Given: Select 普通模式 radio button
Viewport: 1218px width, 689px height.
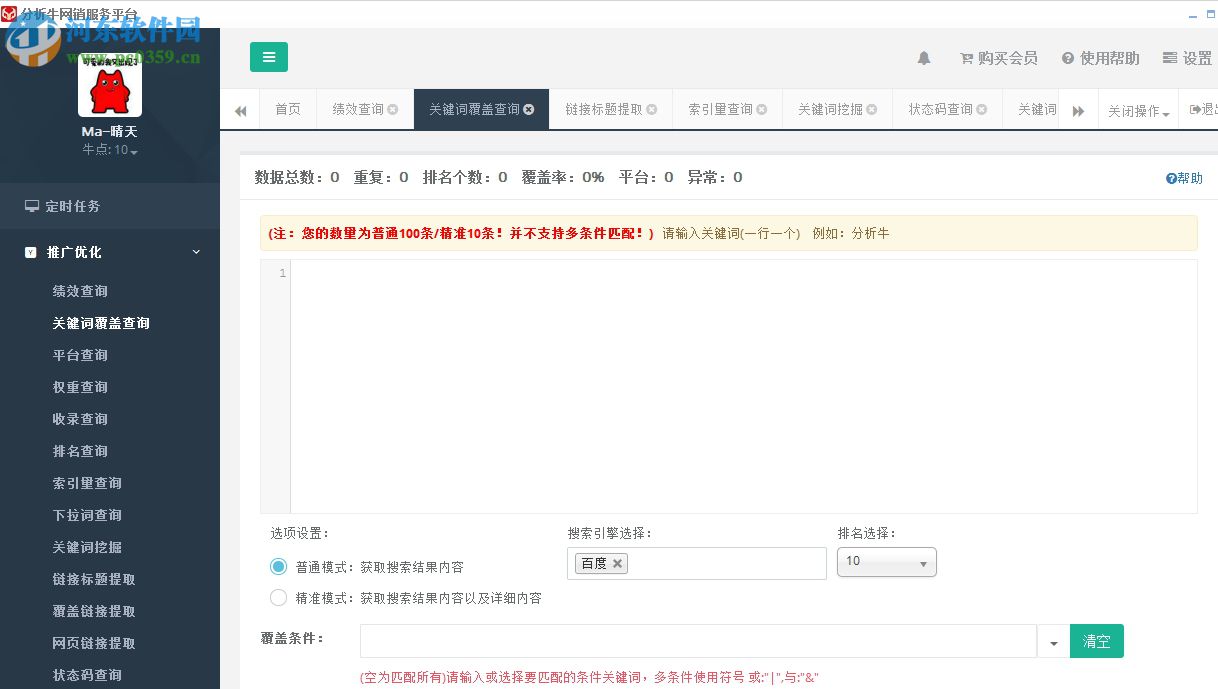Looking at the screenshot, I should [x=278, y=566].
